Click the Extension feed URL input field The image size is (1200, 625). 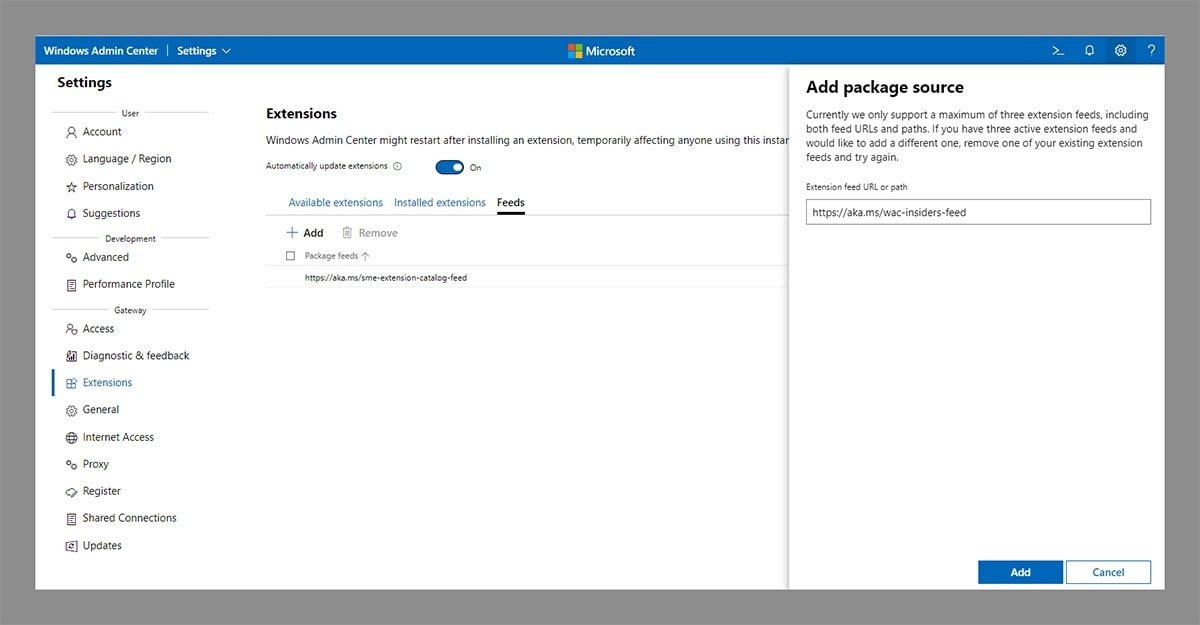coord(978,211)
